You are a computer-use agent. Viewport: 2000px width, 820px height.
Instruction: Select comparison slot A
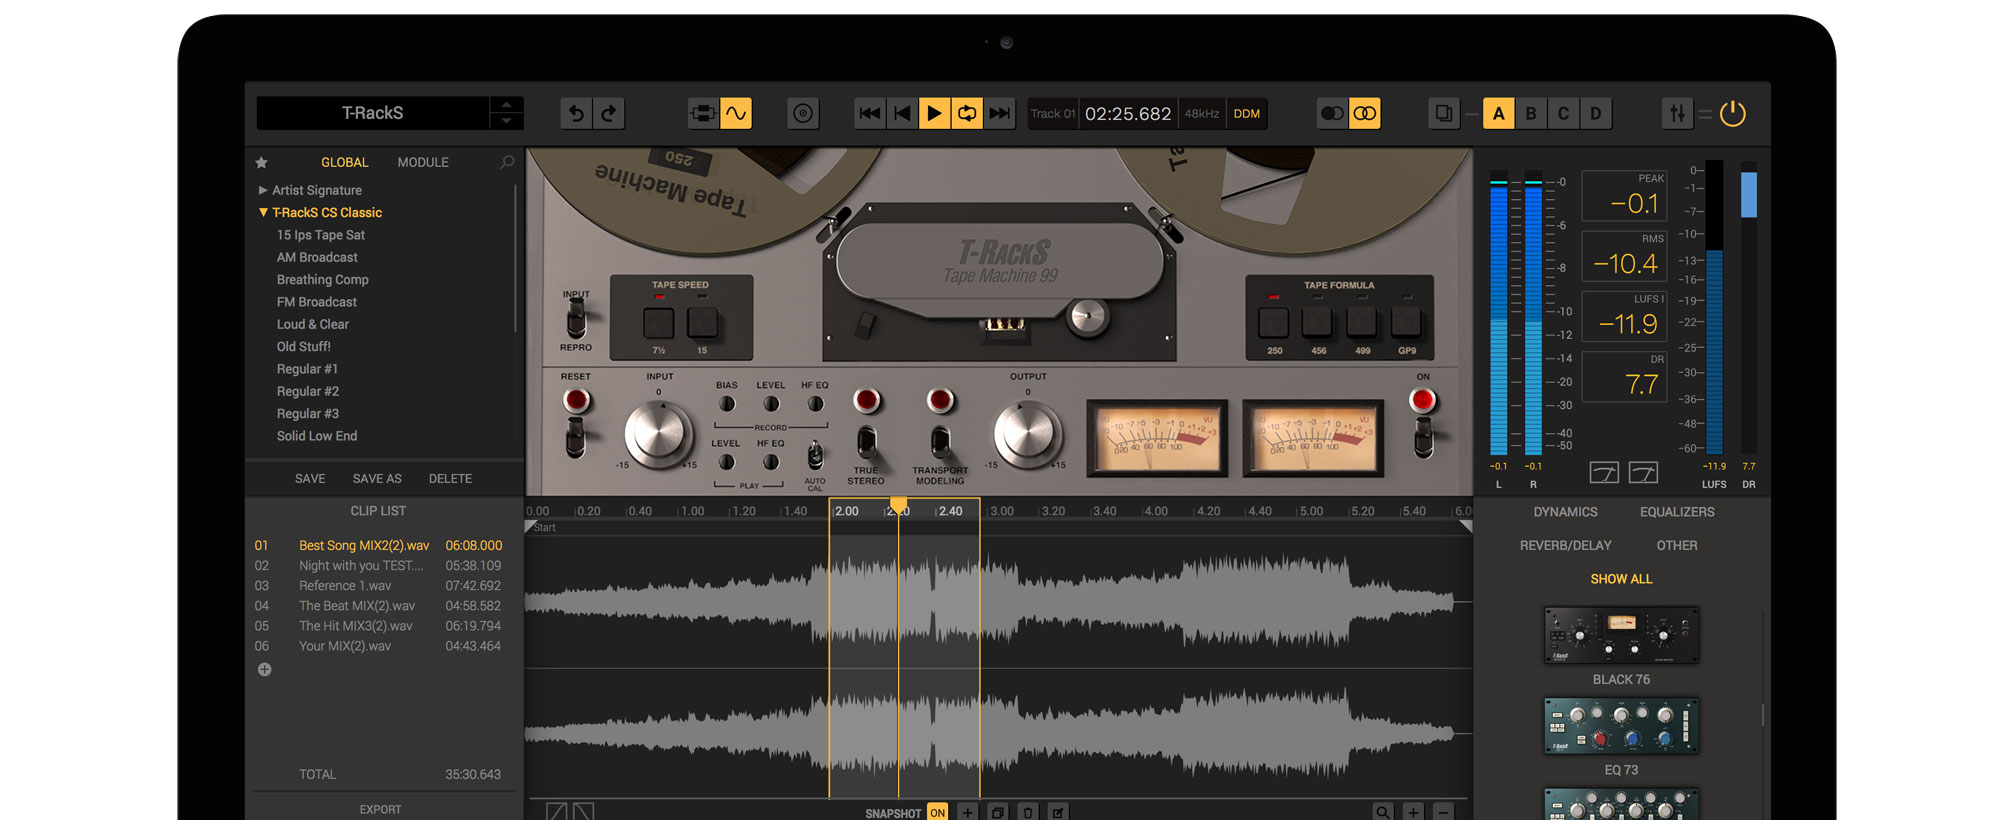coord(1498,114)
